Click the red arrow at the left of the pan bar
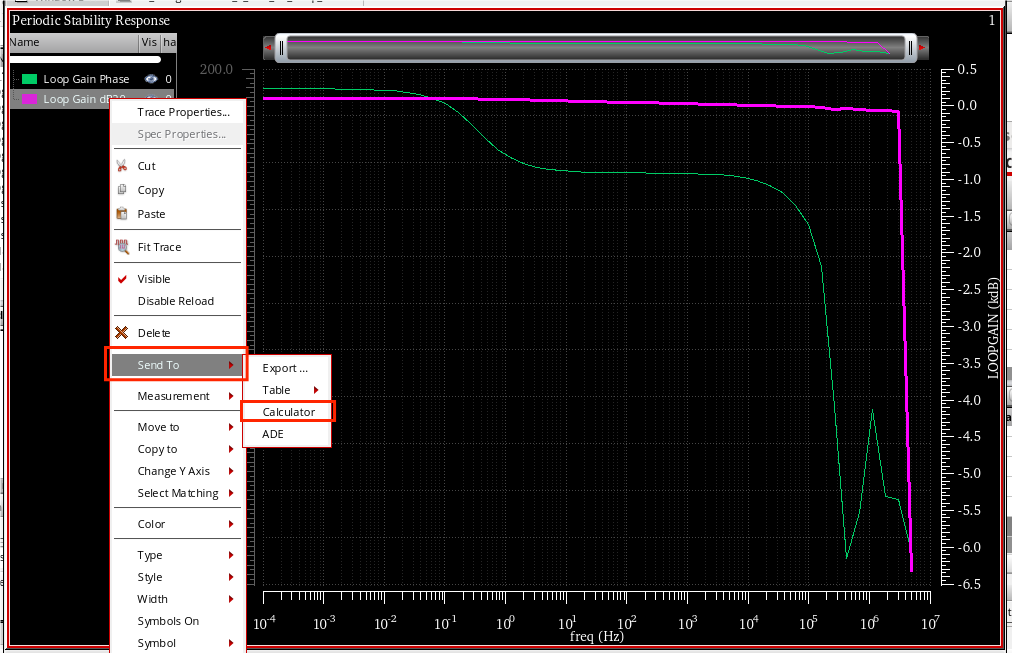 click(x=266, y=46)
